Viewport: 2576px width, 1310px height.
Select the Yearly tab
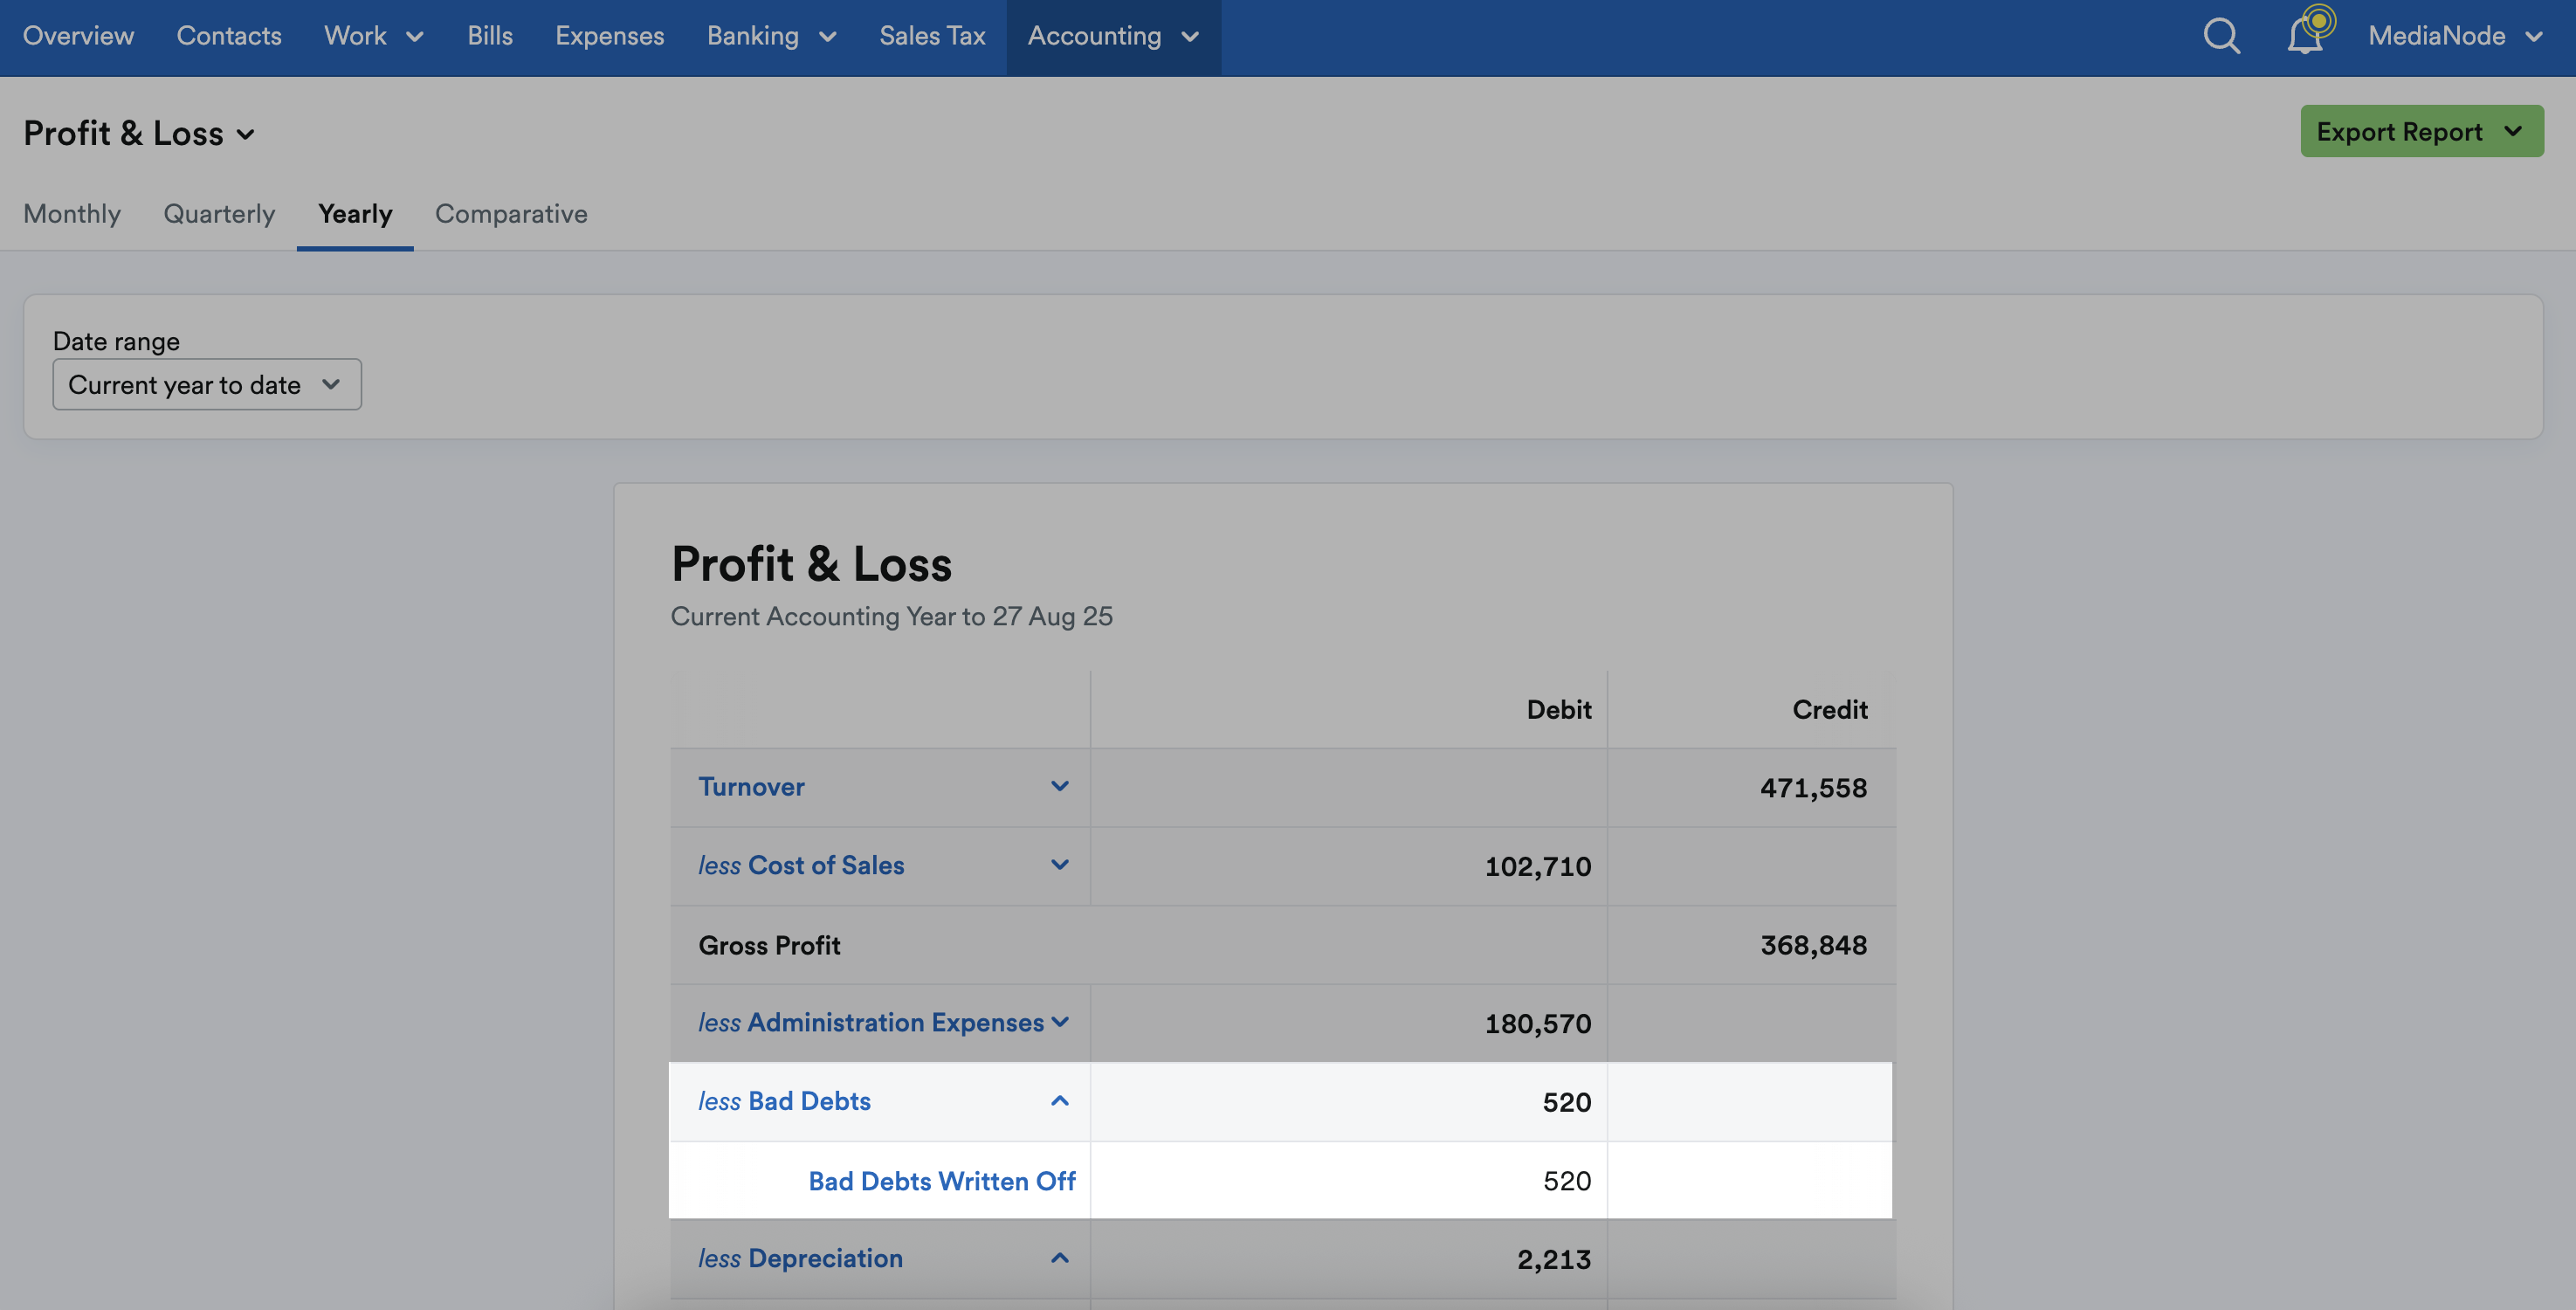[x=355, y=213]
